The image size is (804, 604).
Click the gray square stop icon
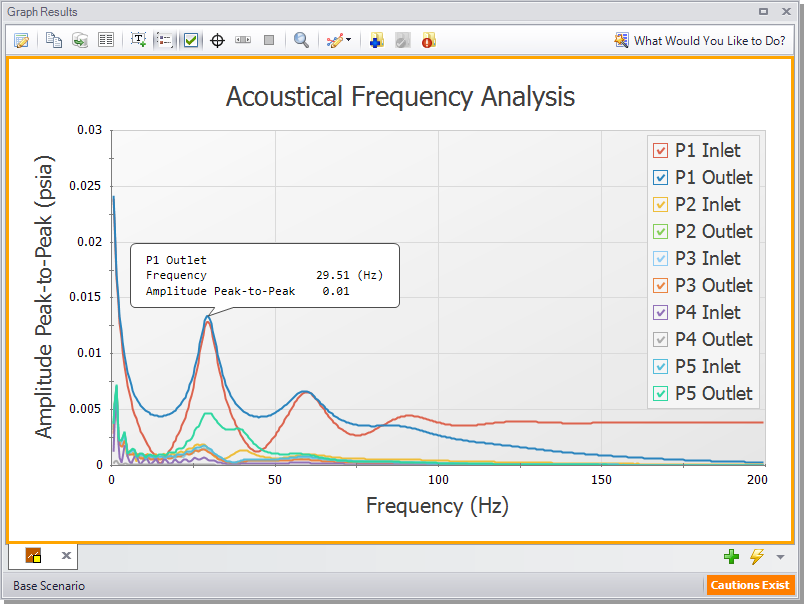(x=269, y=40)
